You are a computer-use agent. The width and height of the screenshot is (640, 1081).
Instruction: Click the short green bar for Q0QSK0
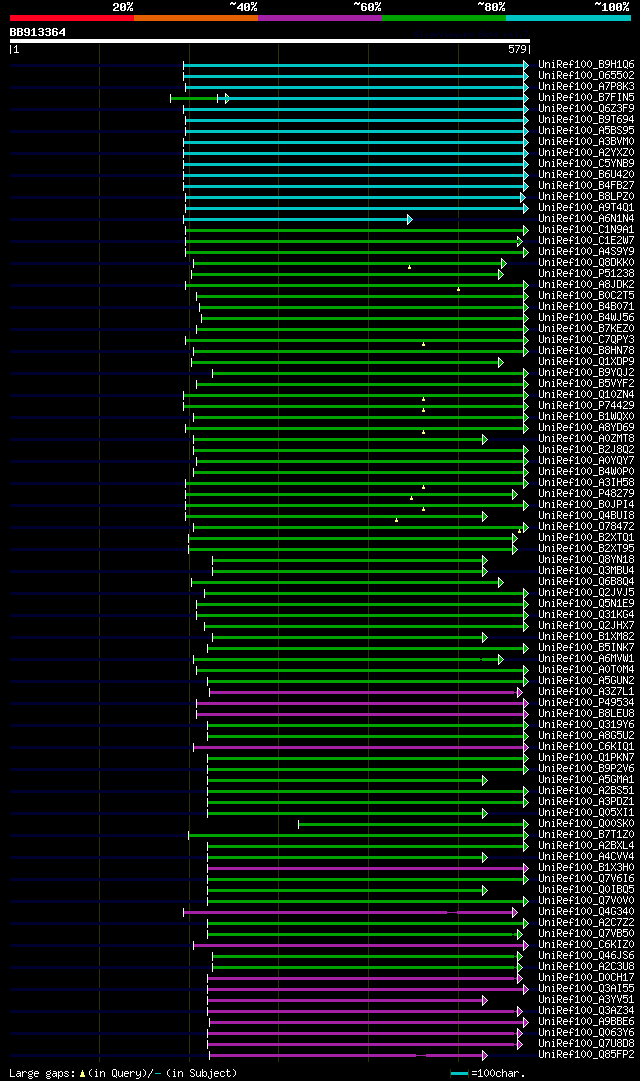pyautogui.click(x=414, y=825)
